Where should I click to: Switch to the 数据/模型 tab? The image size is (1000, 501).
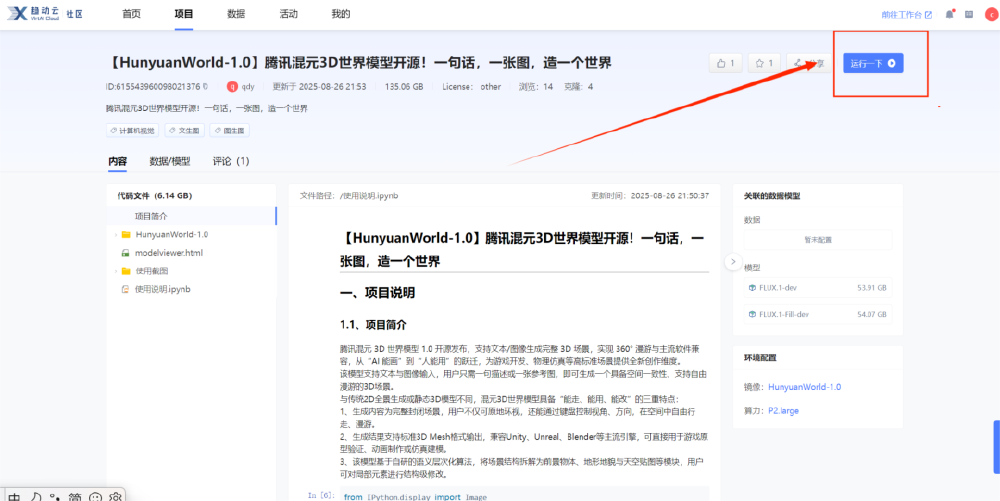[170, 161]
